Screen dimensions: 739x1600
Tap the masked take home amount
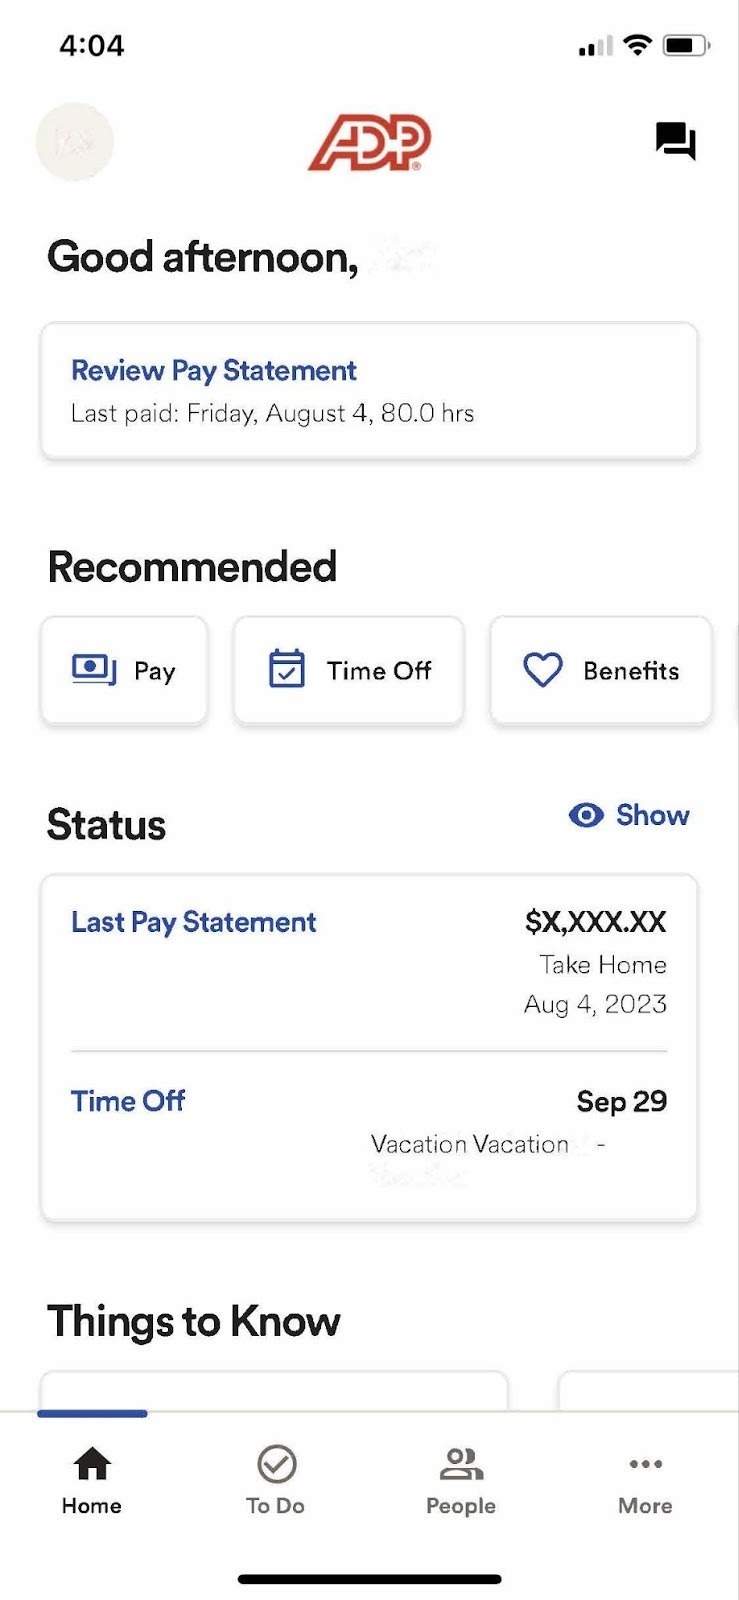(x=595, y=921)
